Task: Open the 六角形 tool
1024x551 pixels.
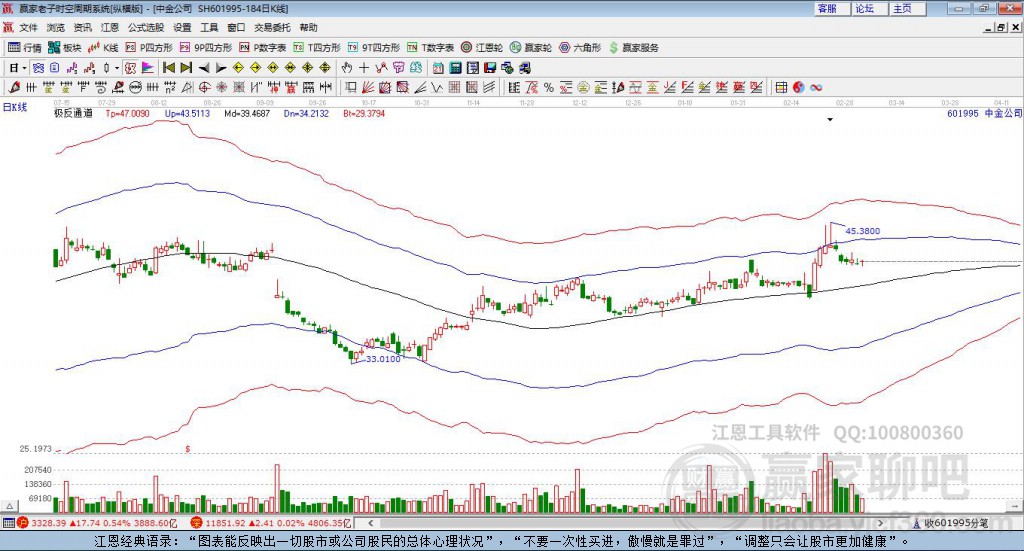Action: tap(580, 48)
